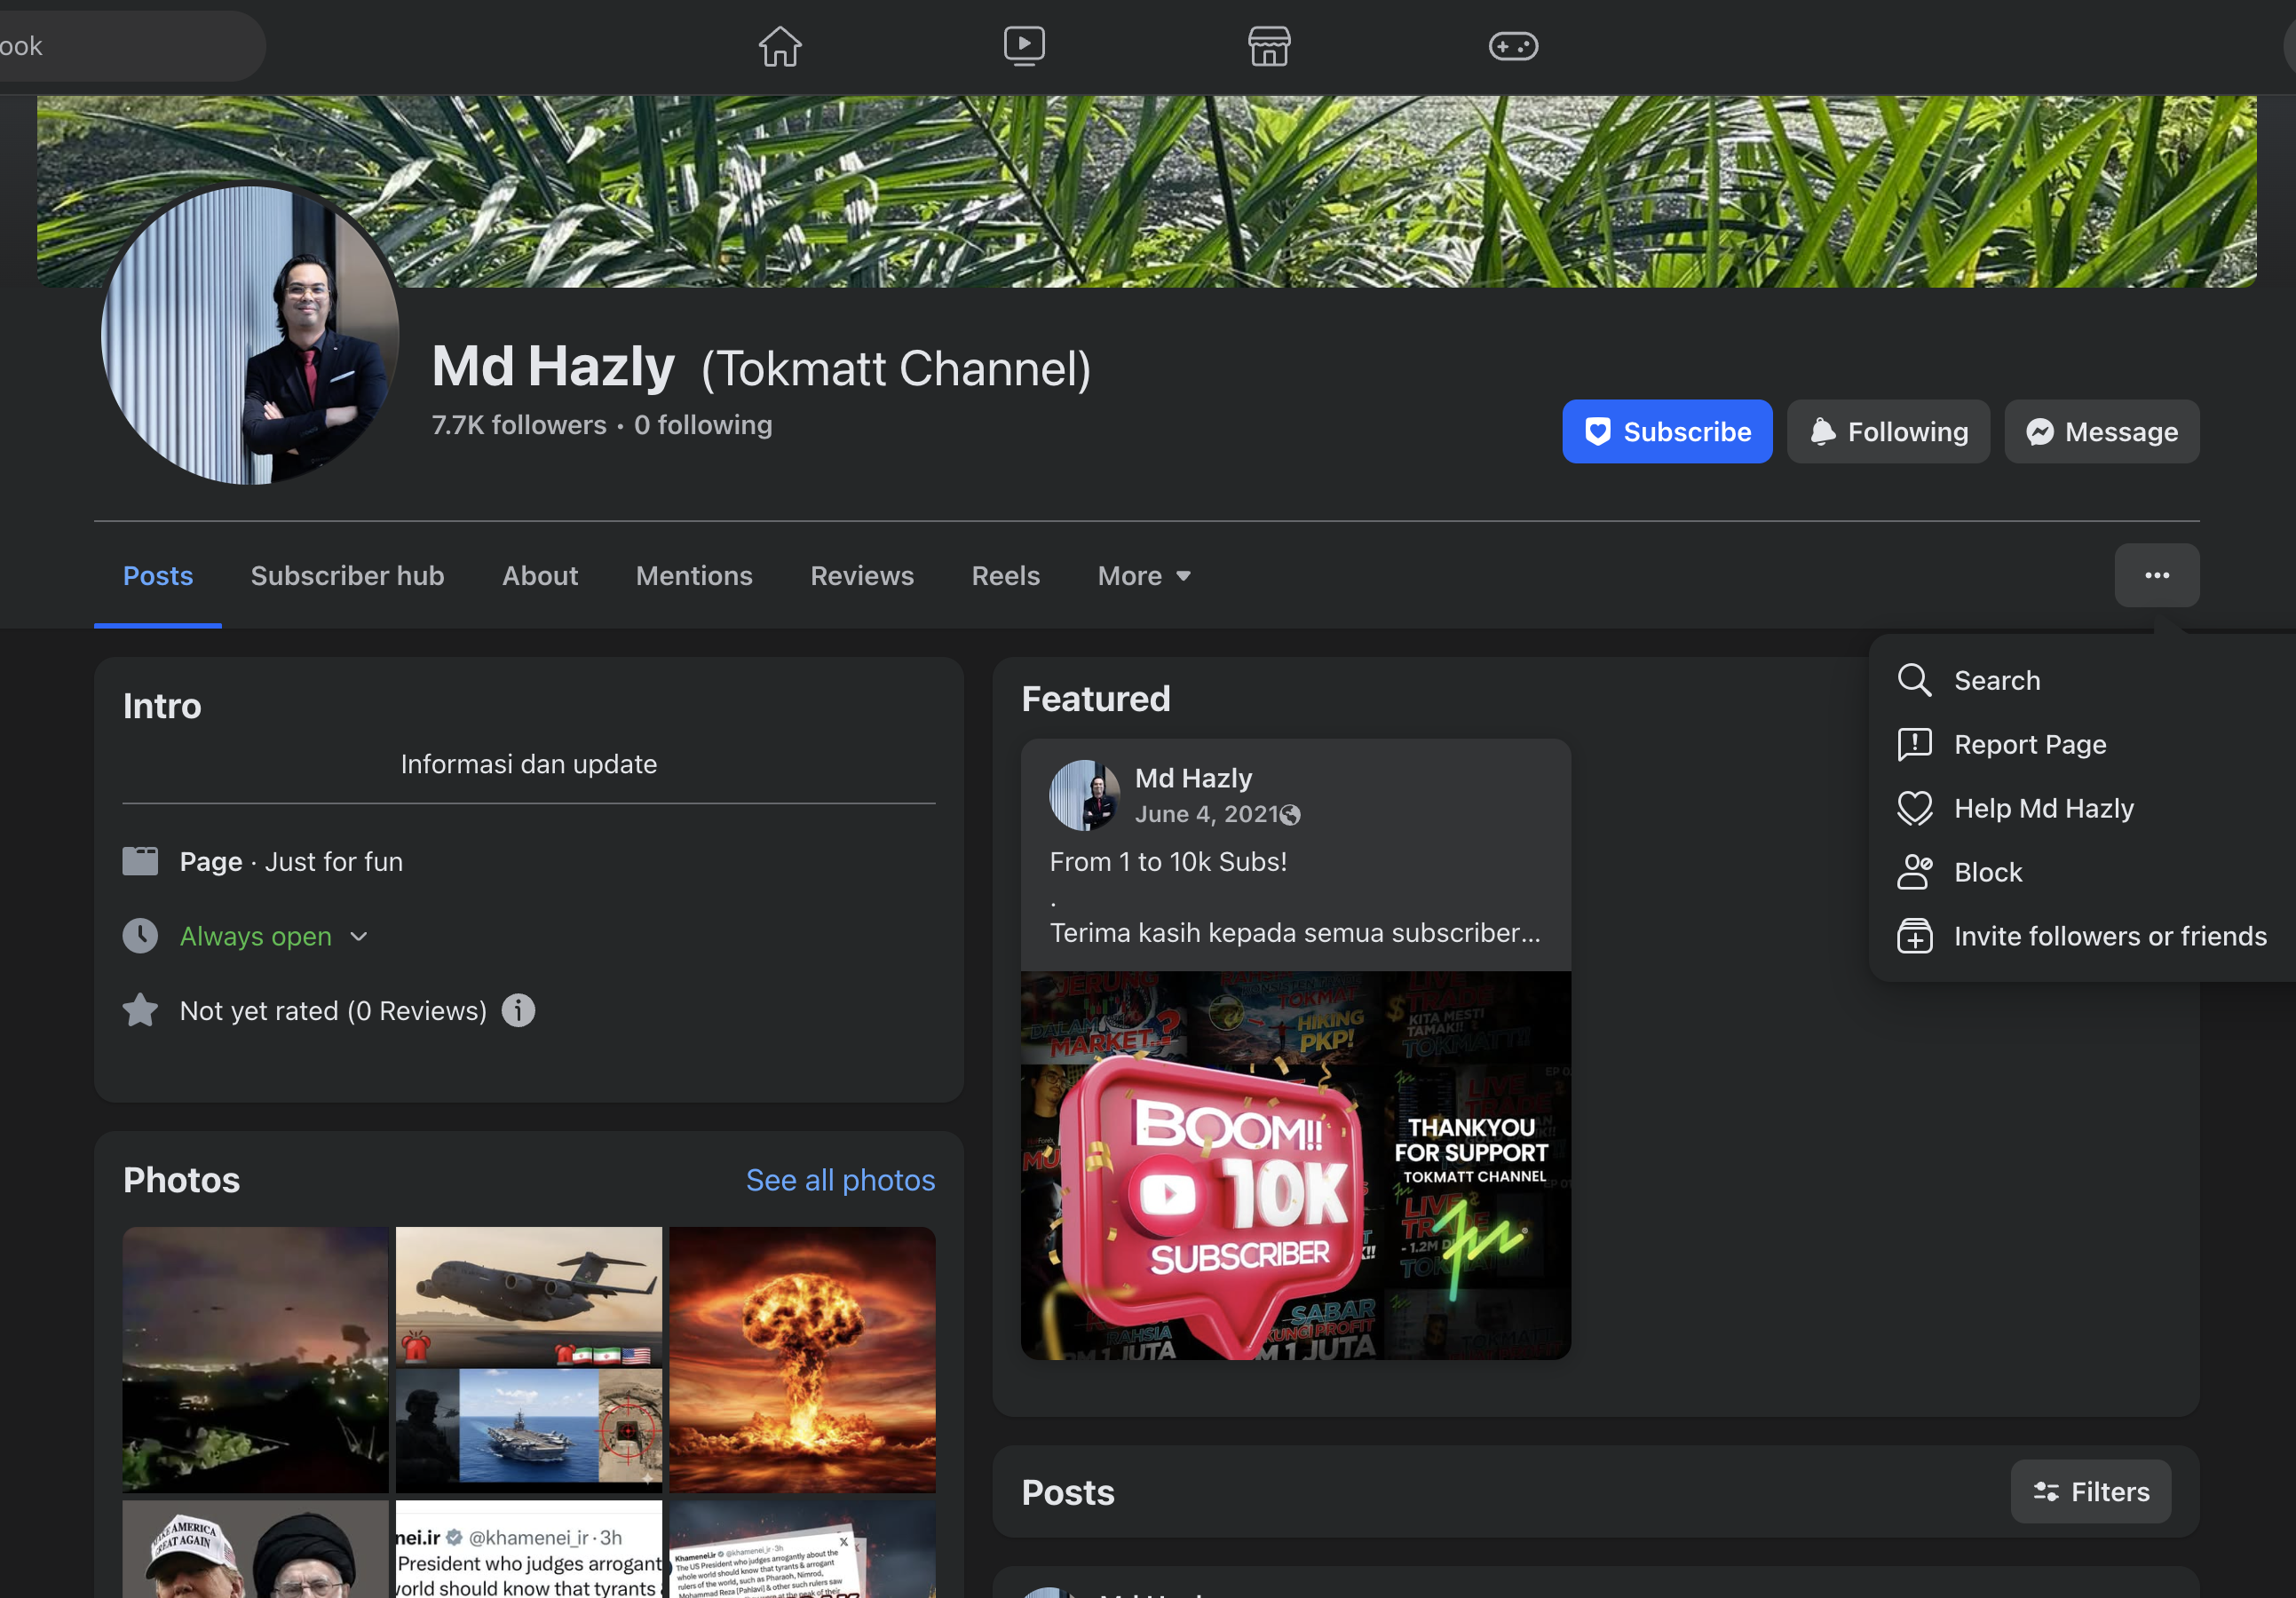Viewport: 2296px width, 1598px height.
Task: Open the Reels tab
Action: [x=1006, y=576]
